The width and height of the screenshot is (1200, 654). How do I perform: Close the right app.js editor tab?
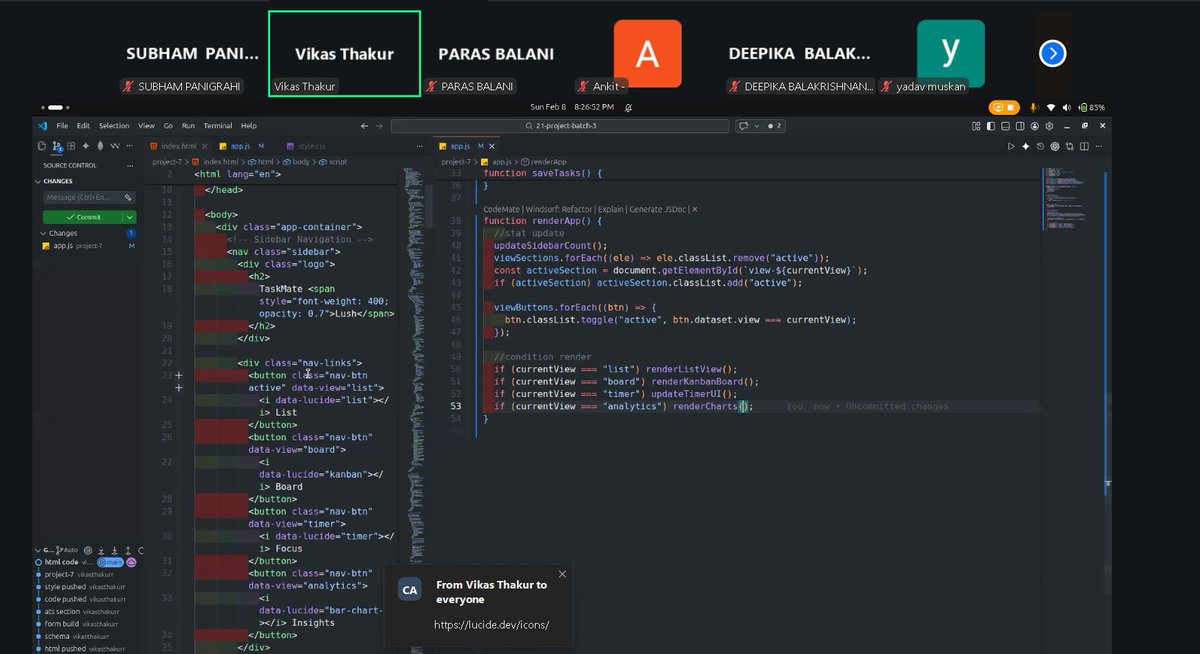click(x=492, y=146)
